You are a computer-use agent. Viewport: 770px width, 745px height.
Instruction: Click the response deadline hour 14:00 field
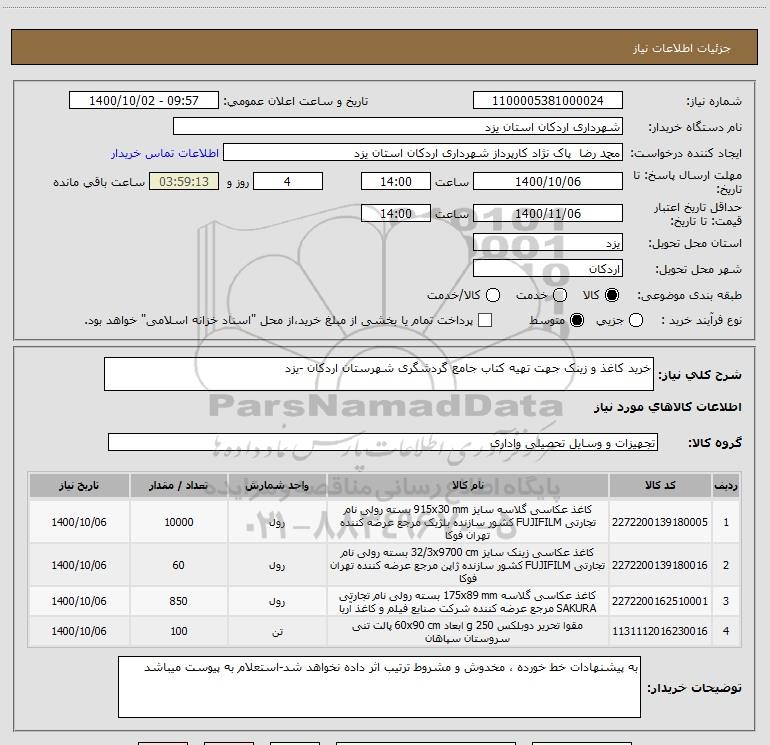(x=396, y=181)
